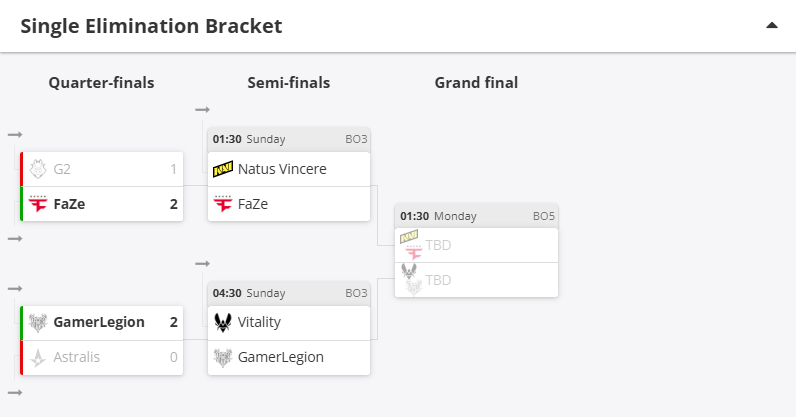Click the Natus Vincere logo in semi-finals

click(x=223, y=169)
